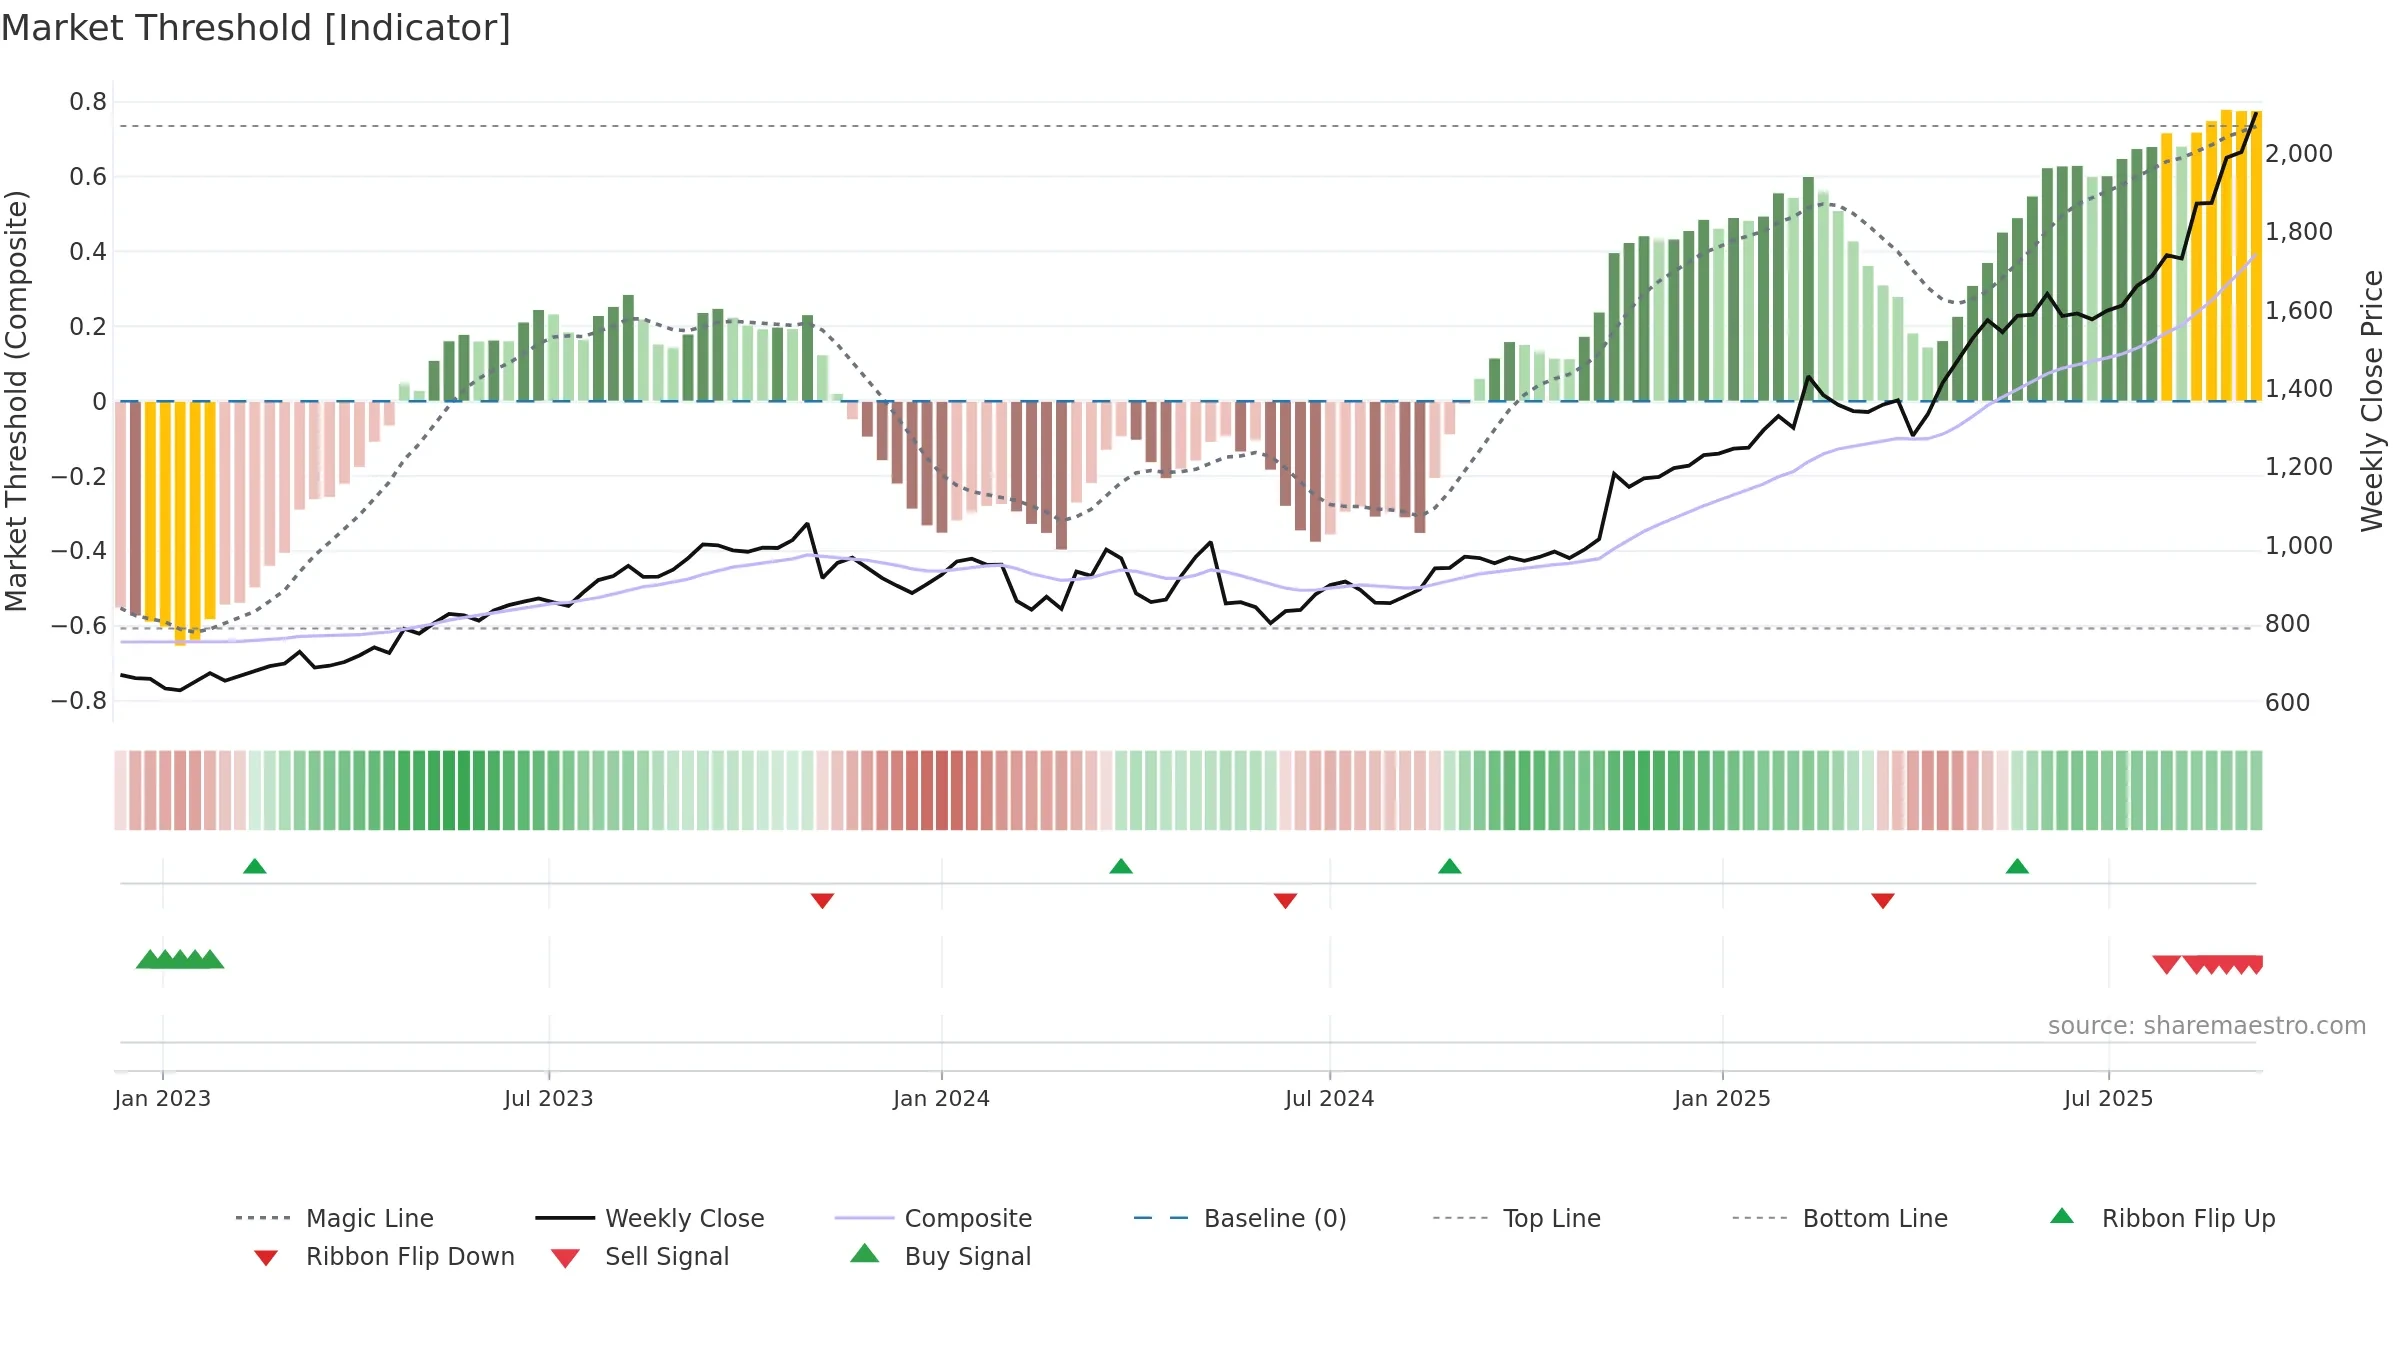Image resolution: width=2400 pixels, height=1350 pixels.
Task: Click the 0.6 composite axis label
Action: coord(88,177)
